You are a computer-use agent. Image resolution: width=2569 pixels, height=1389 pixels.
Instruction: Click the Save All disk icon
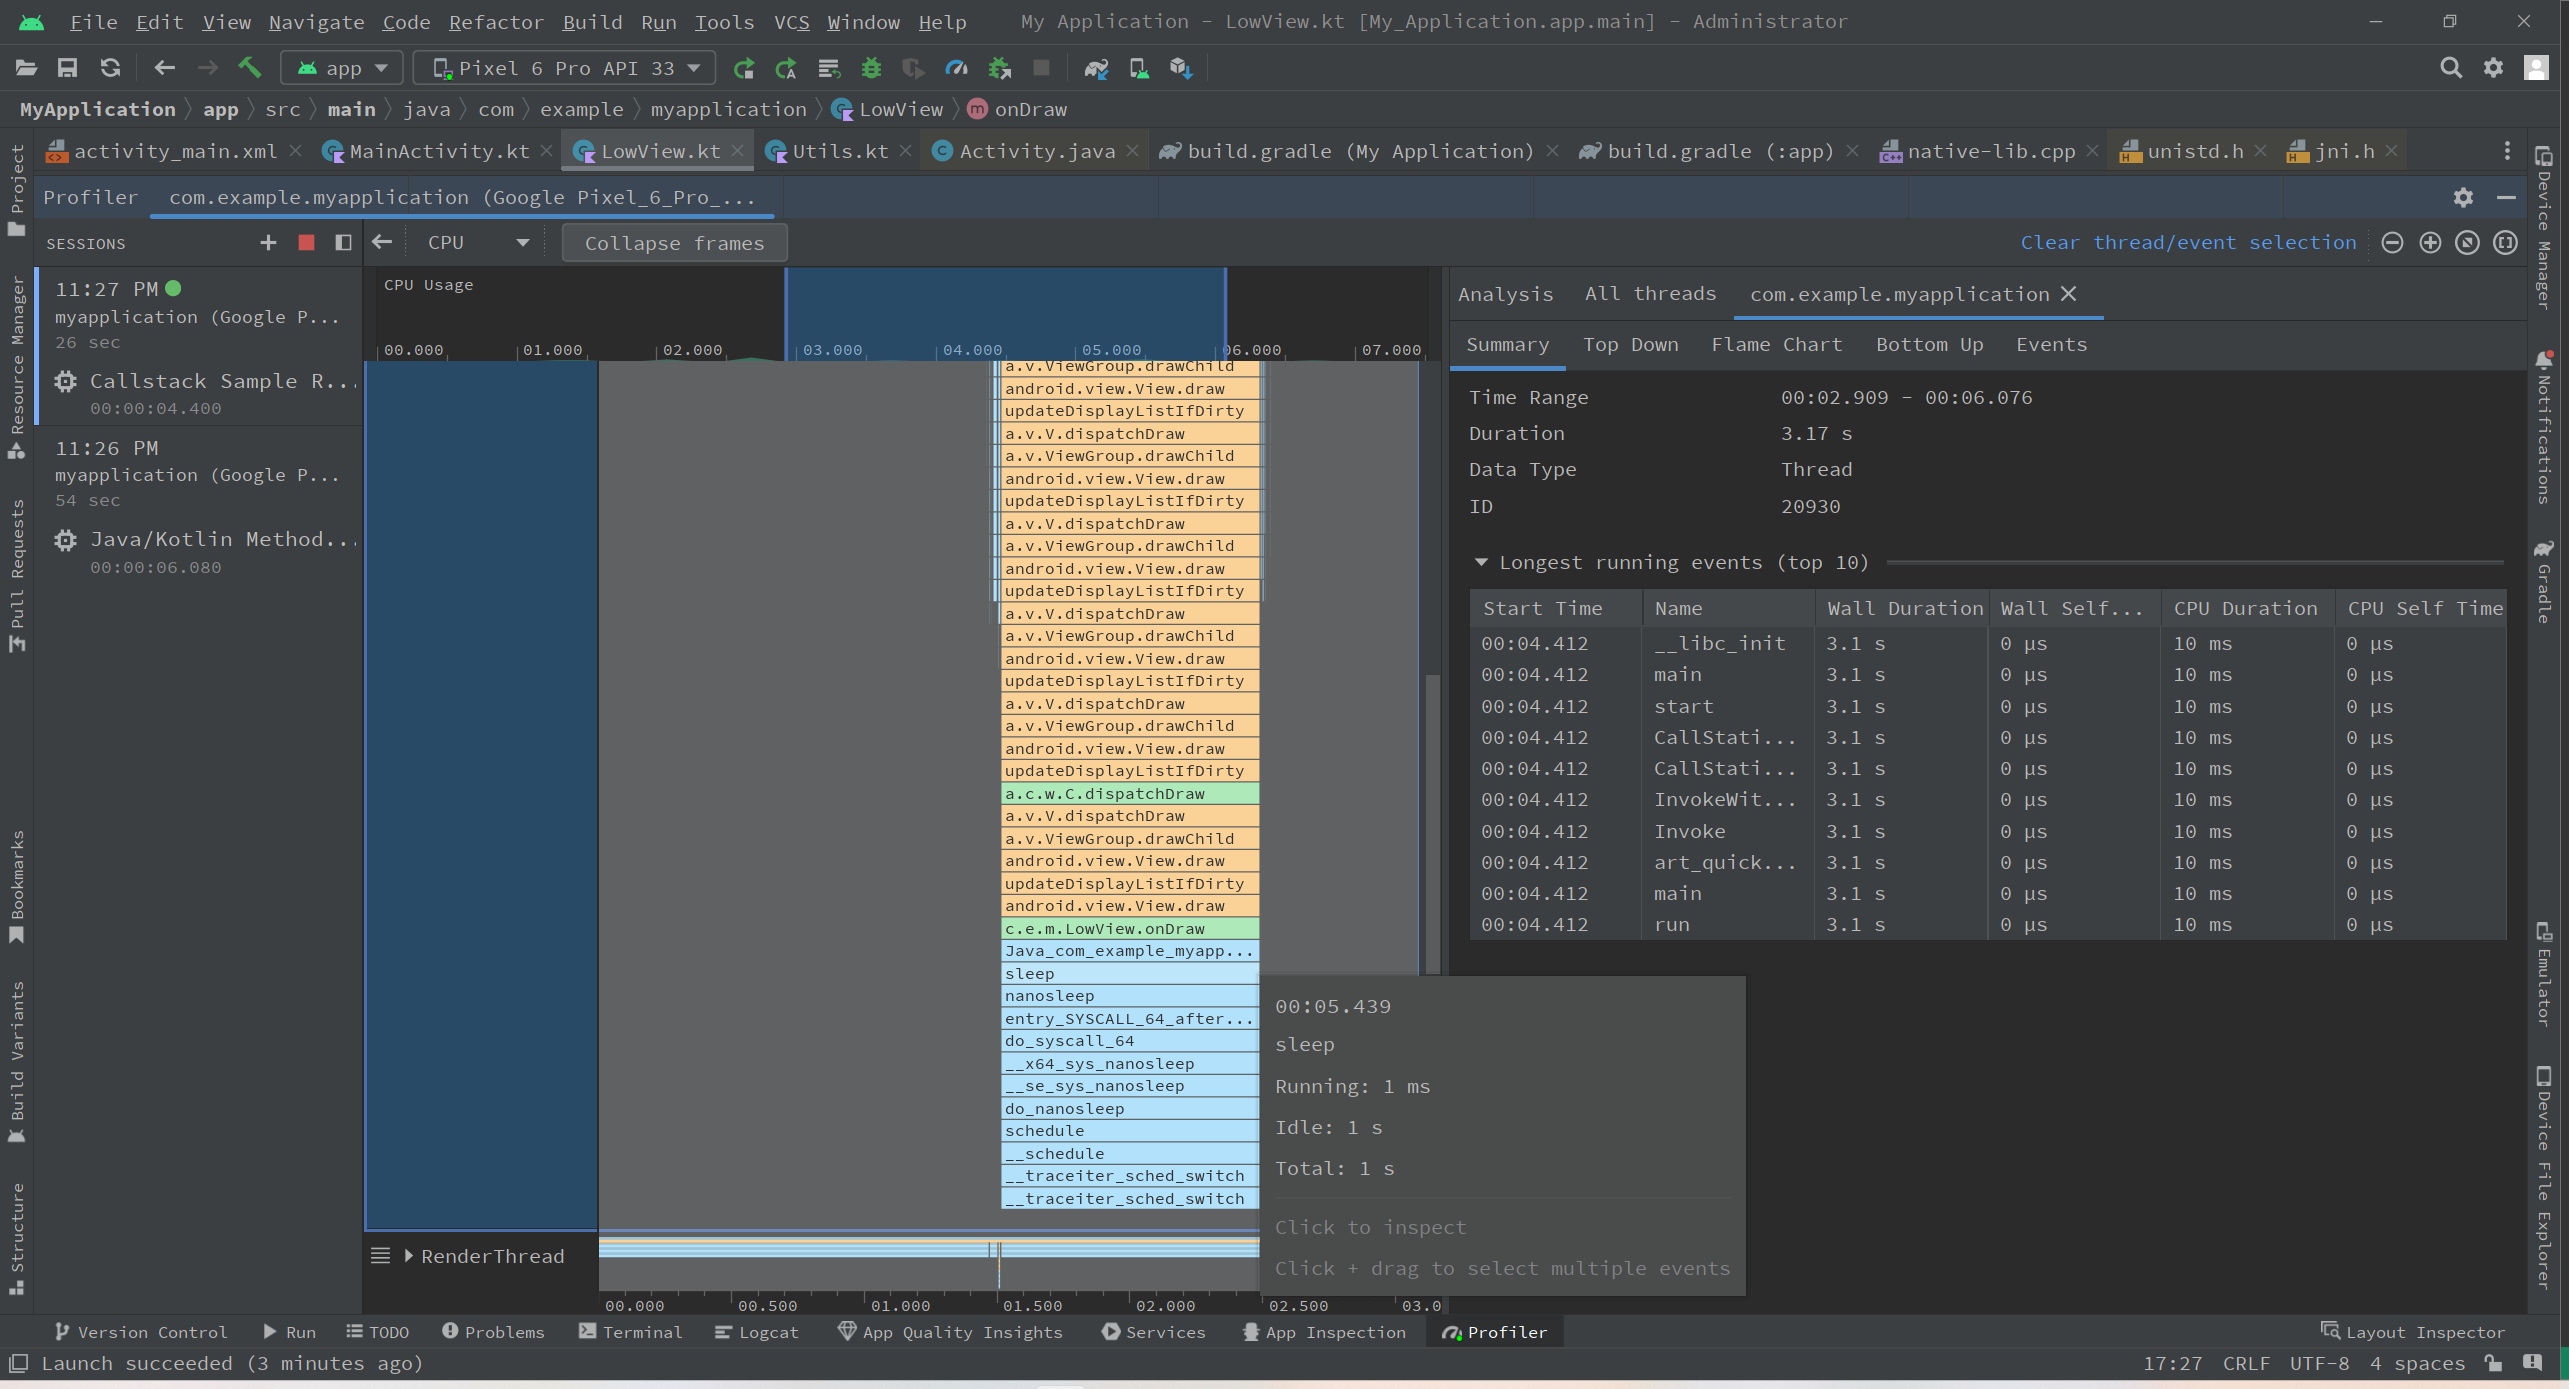67,68
